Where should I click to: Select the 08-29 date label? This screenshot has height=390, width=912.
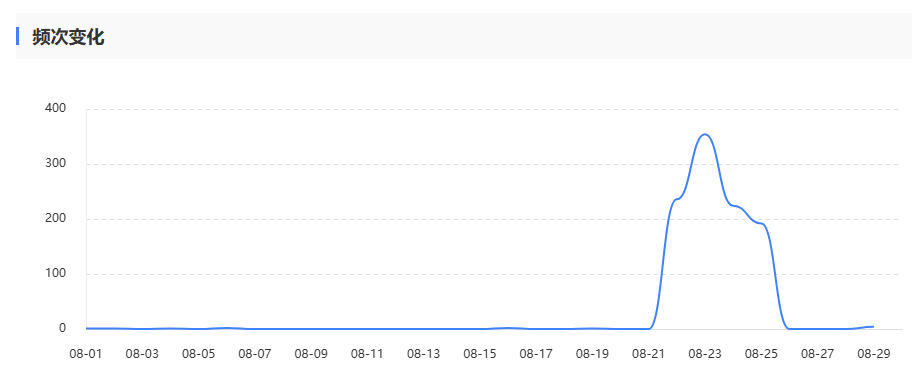tap(874, 354)
